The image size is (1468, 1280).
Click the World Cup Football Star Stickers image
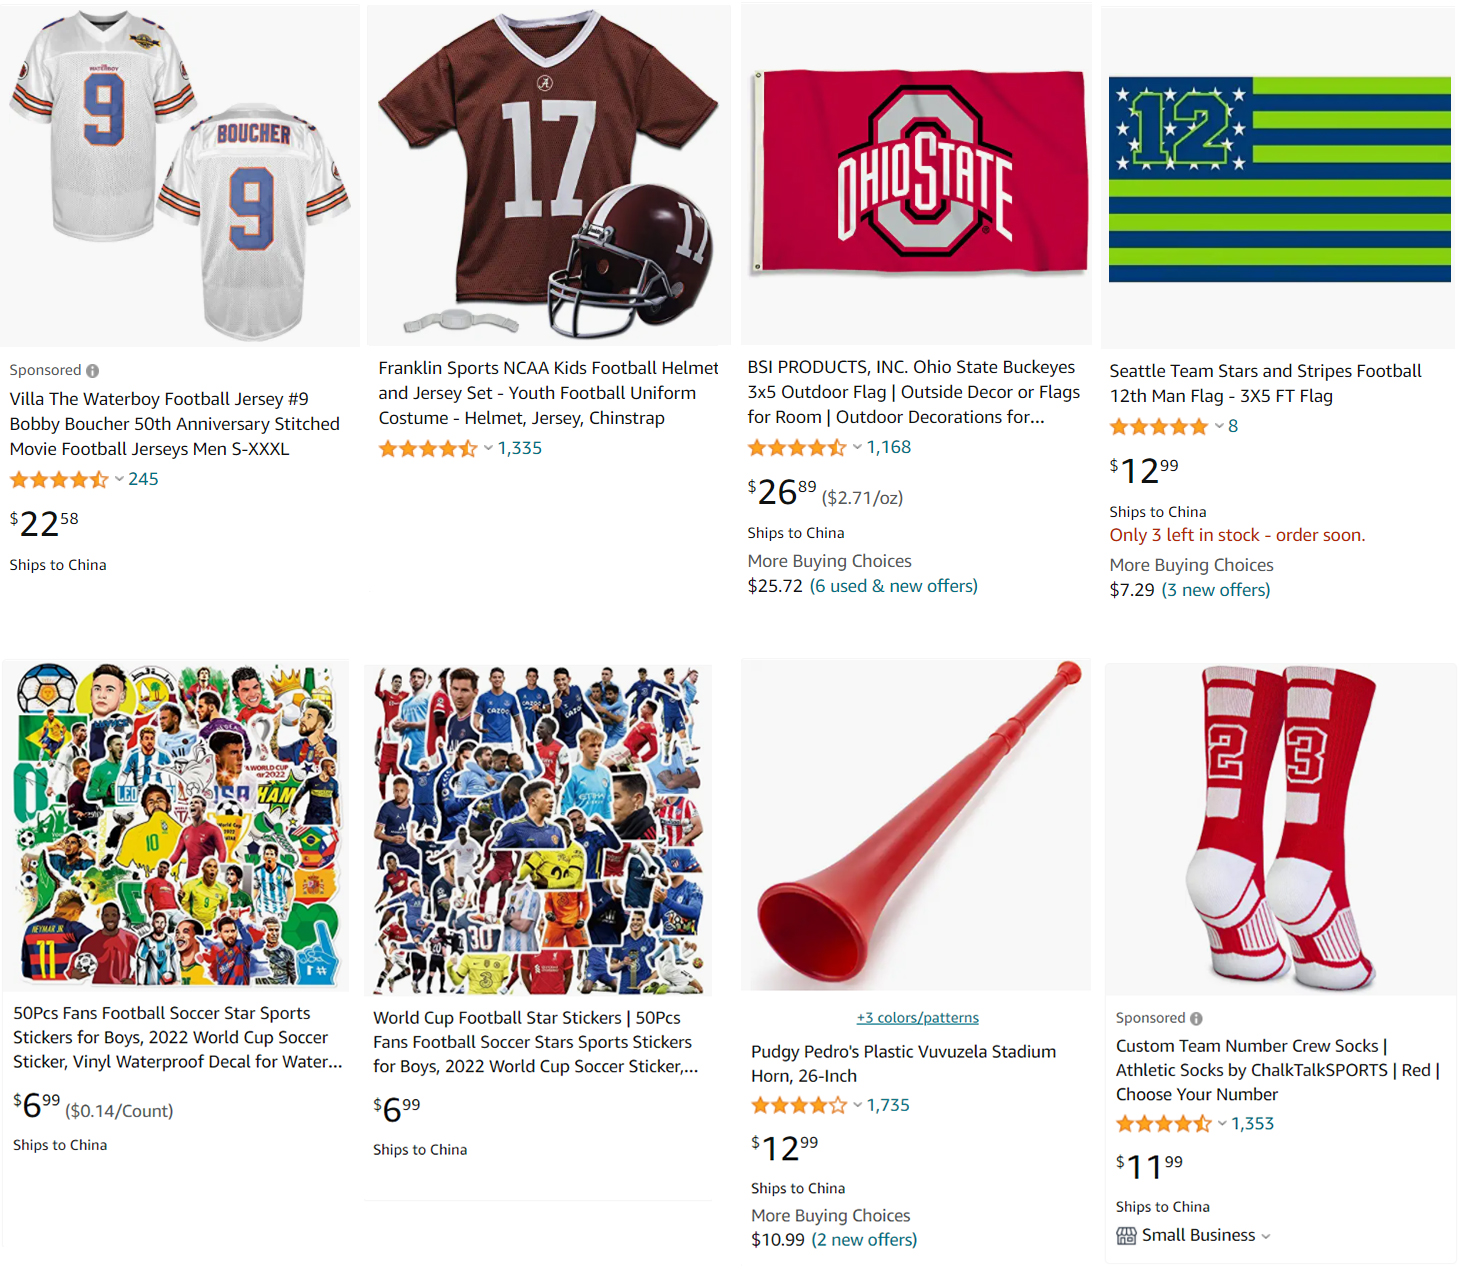(540, 828)
